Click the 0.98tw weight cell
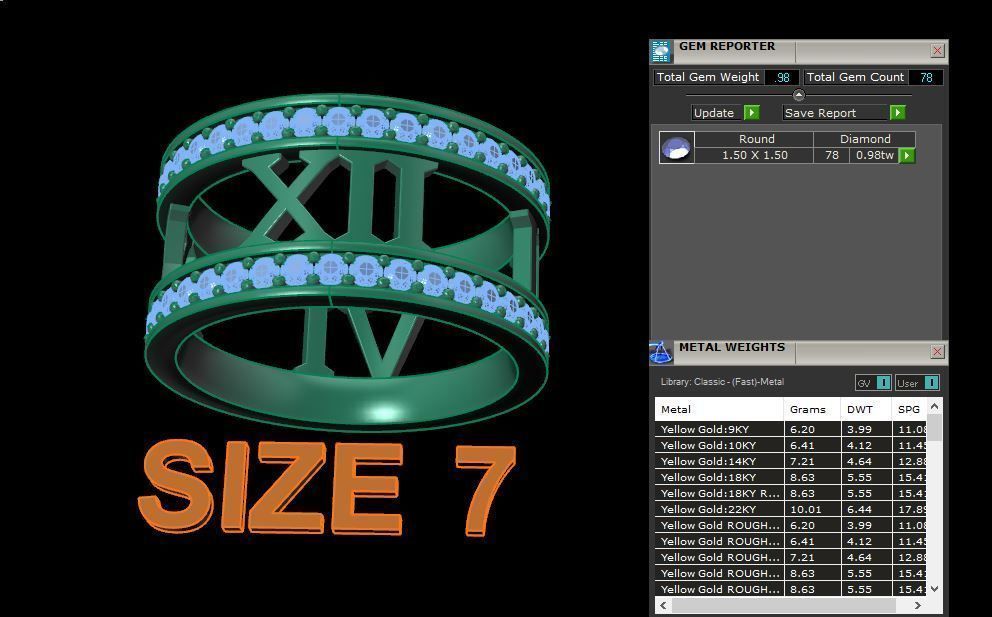This screenshot has width=992, height=617. (875, 155)
